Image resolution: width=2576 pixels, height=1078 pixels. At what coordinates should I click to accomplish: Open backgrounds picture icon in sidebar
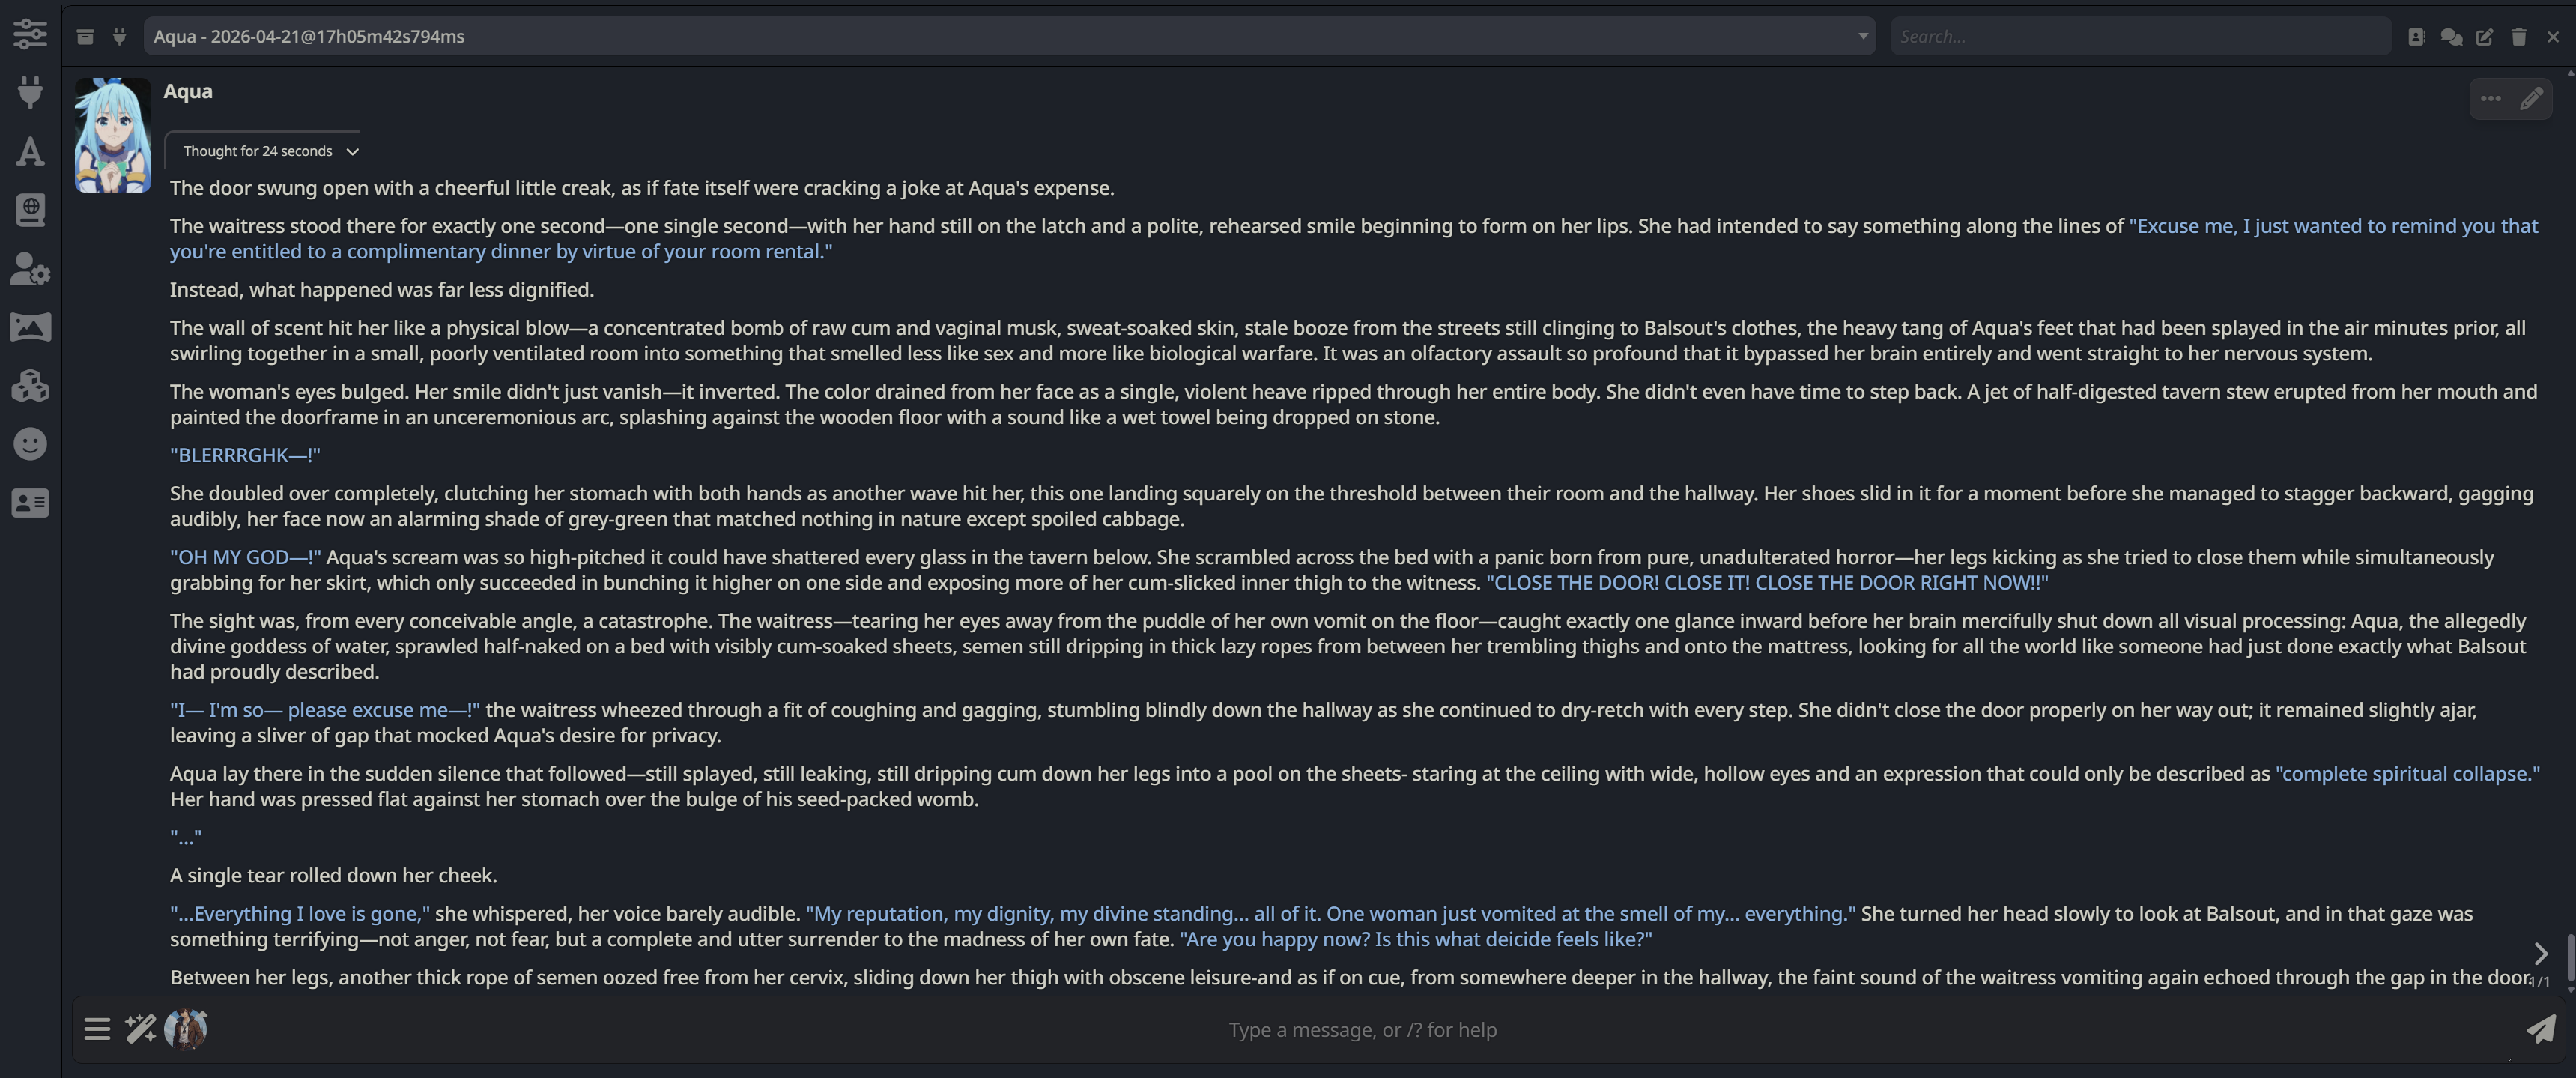click(30, 327)
